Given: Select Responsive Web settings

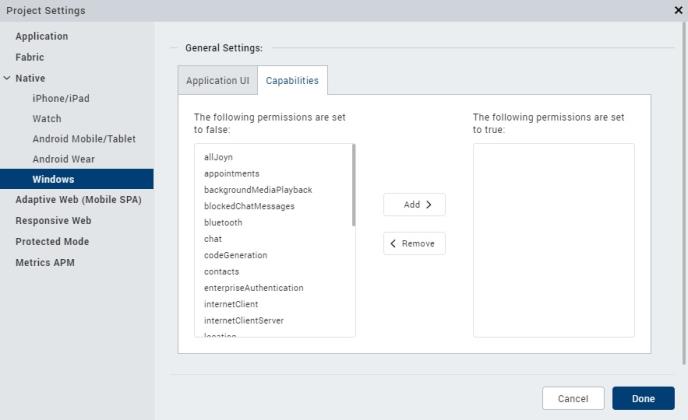Looking at the screenshot, I should click(53, 221).
